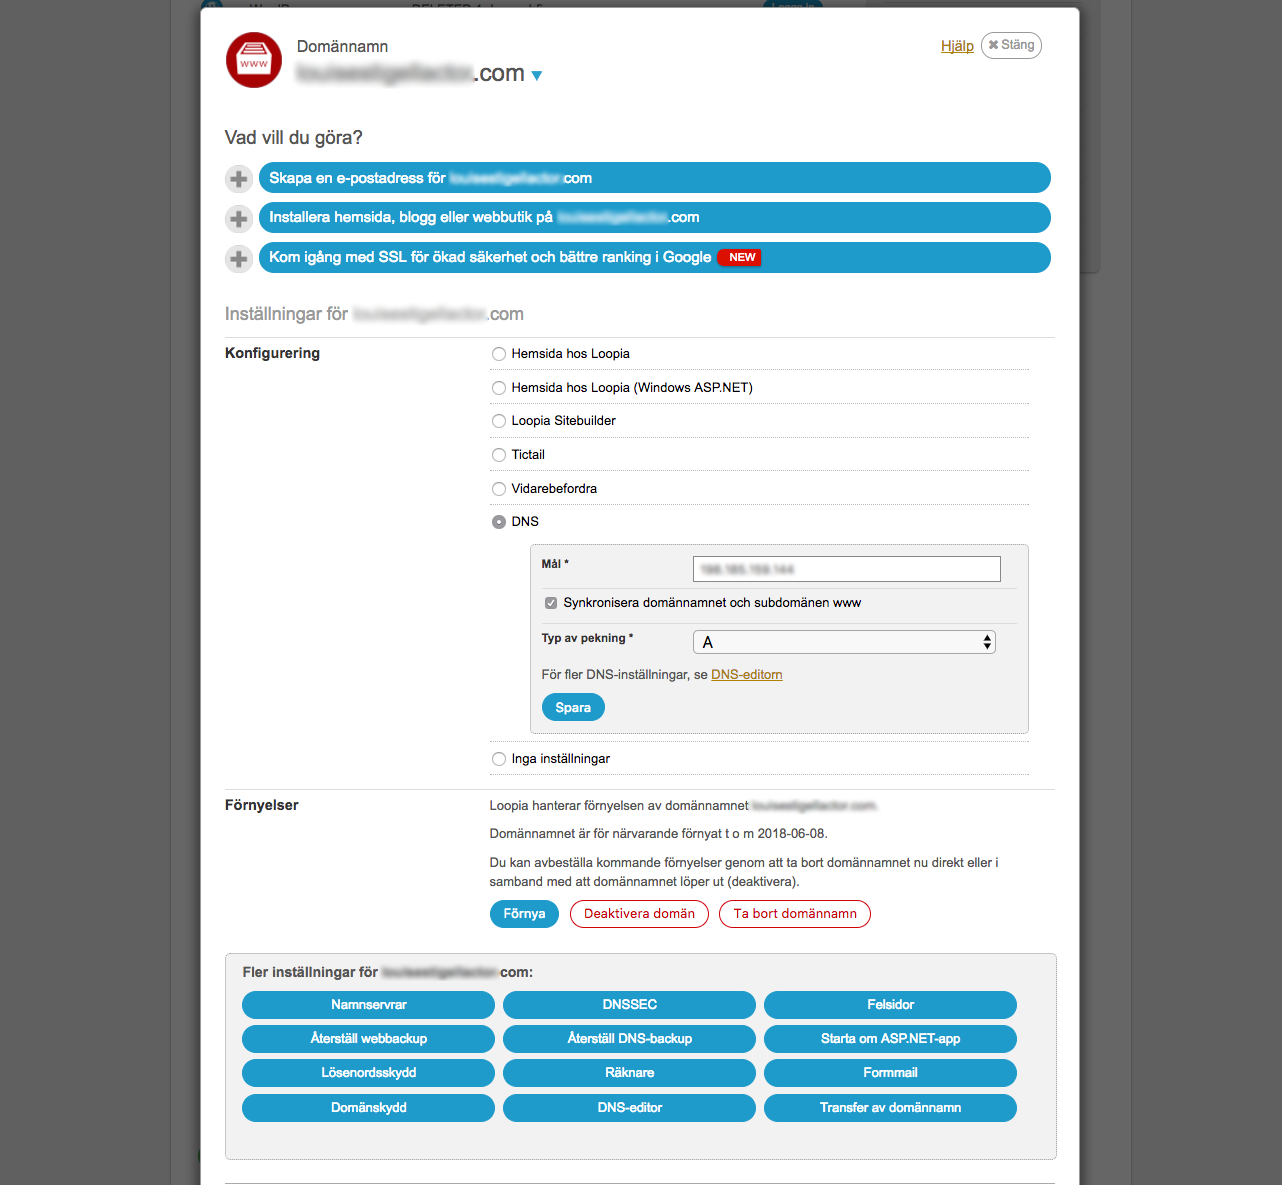
Task: Expand Kom igång med SSL bar
Action: click(654, 257)
